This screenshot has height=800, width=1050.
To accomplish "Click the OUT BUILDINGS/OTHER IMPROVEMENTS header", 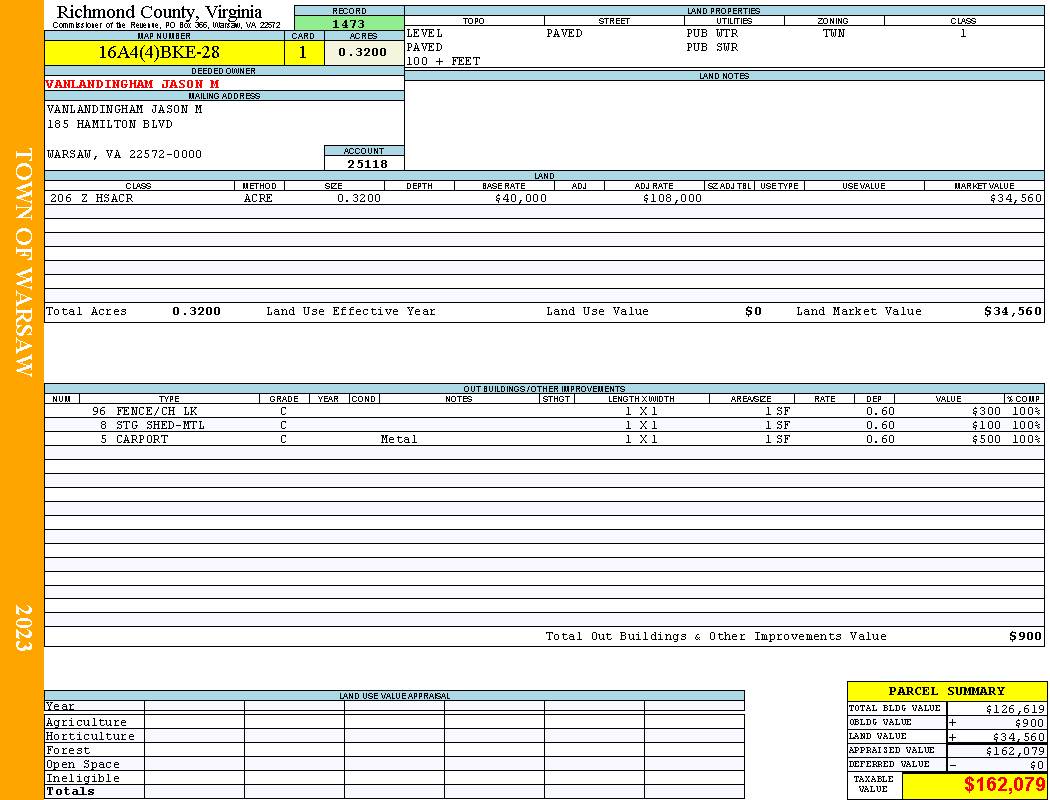I will pyautogui.click(x=544, y=389).
